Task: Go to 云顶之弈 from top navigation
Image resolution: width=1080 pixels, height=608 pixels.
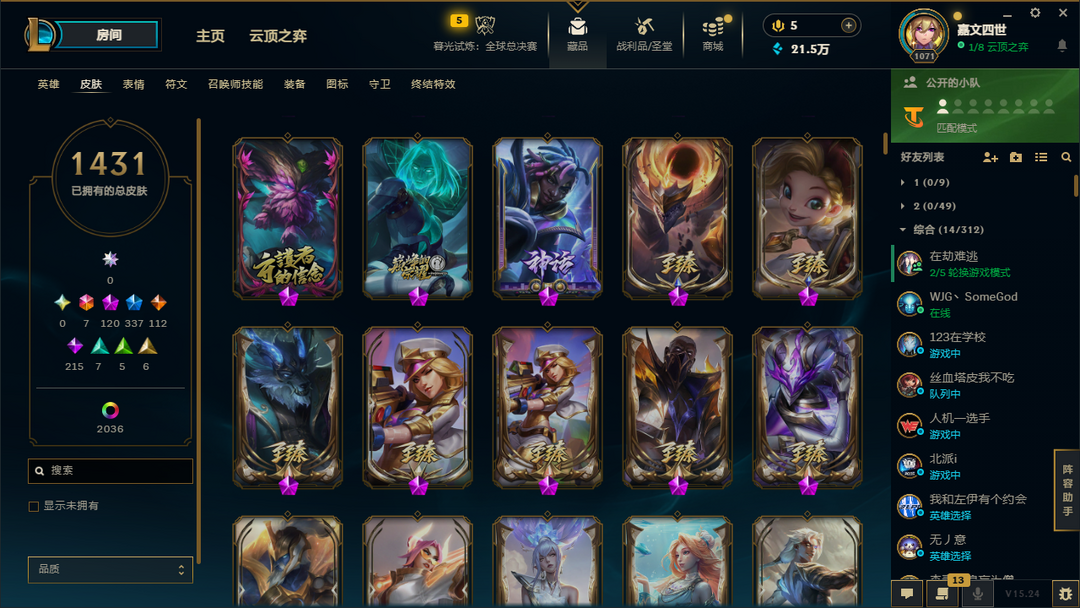Action: click(x=278, y=36)
